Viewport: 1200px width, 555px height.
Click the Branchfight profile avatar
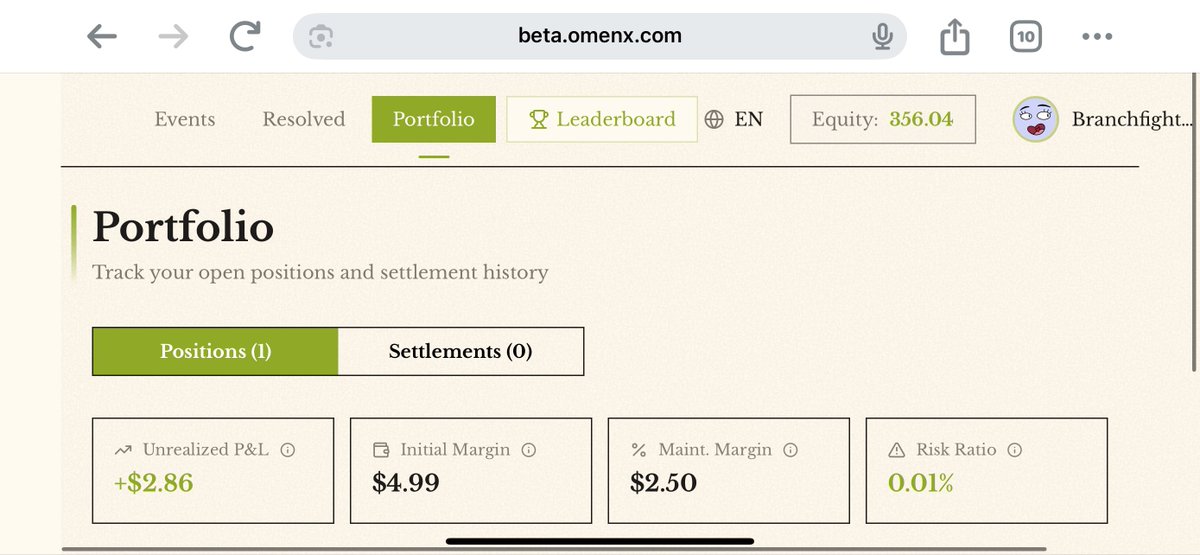tap(1035, 120)
